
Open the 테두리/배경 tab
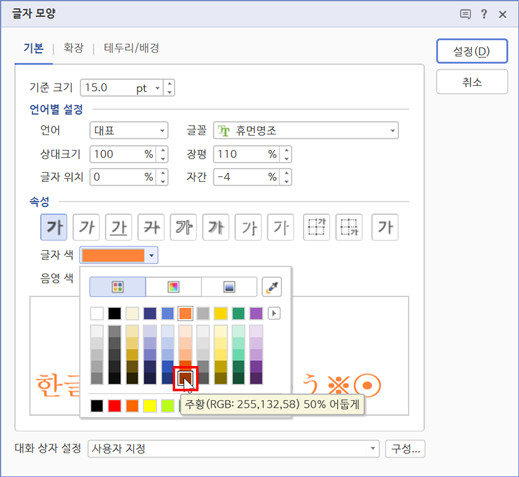131,48
